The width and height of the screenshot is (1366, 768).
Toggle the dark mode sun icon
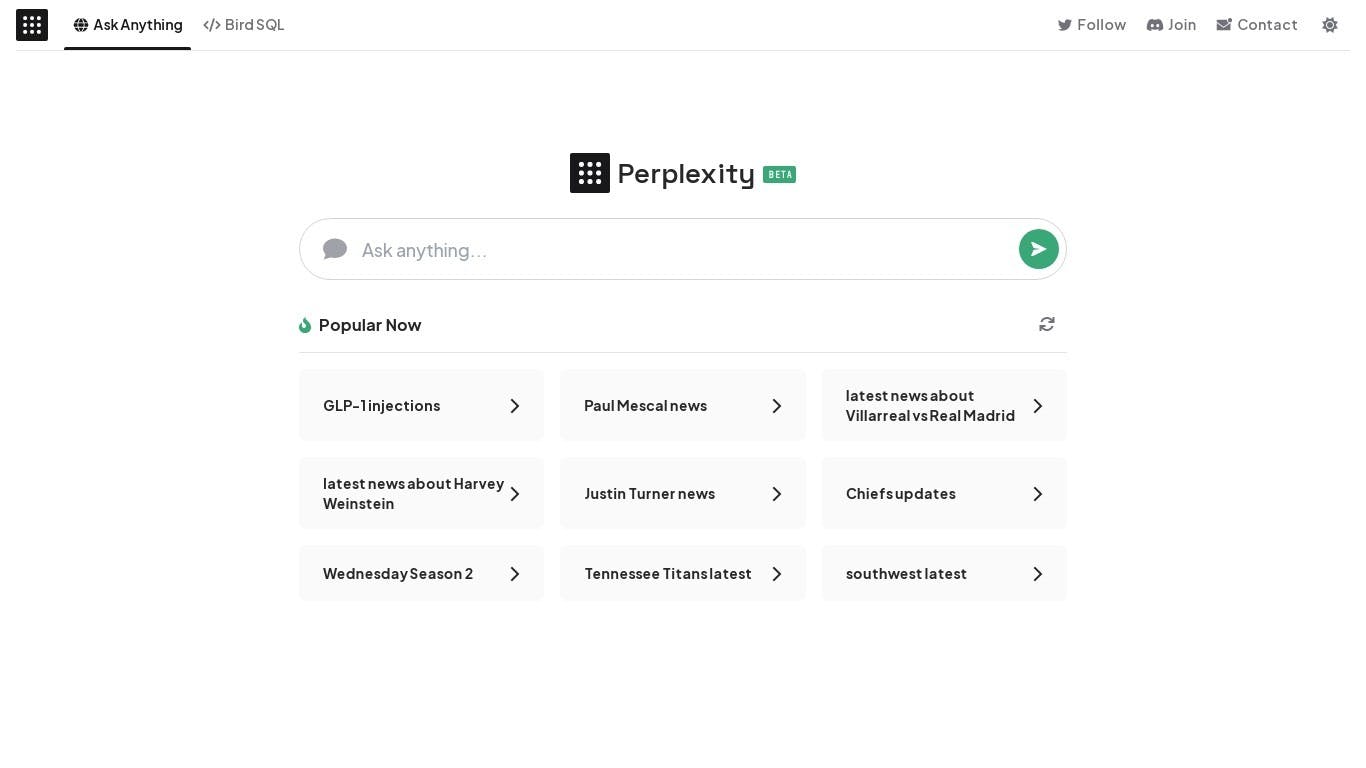coord(1329,25)
